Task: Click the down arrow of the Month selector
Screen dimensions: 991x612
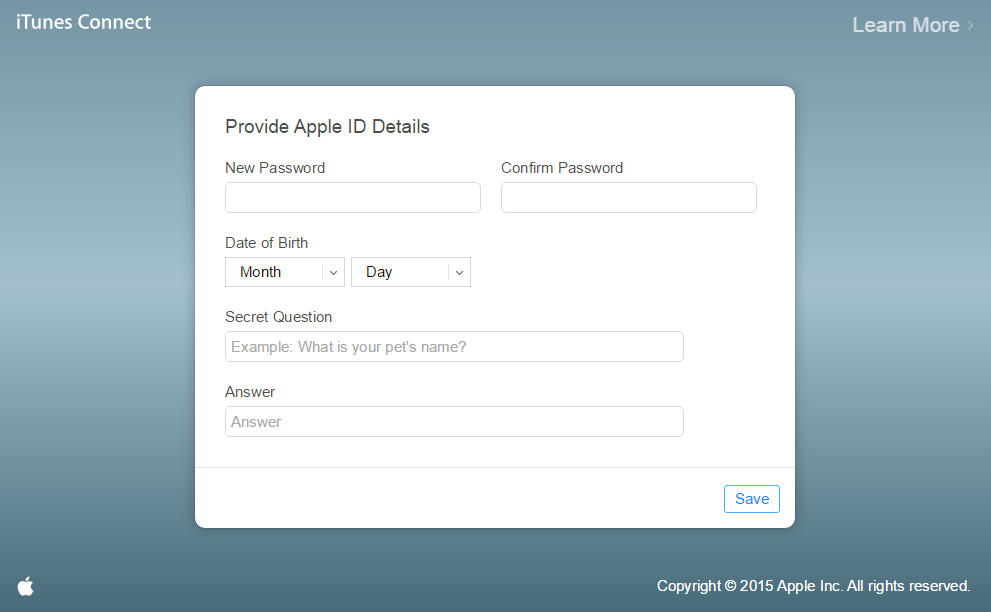Action: click(x=333, y=272)
